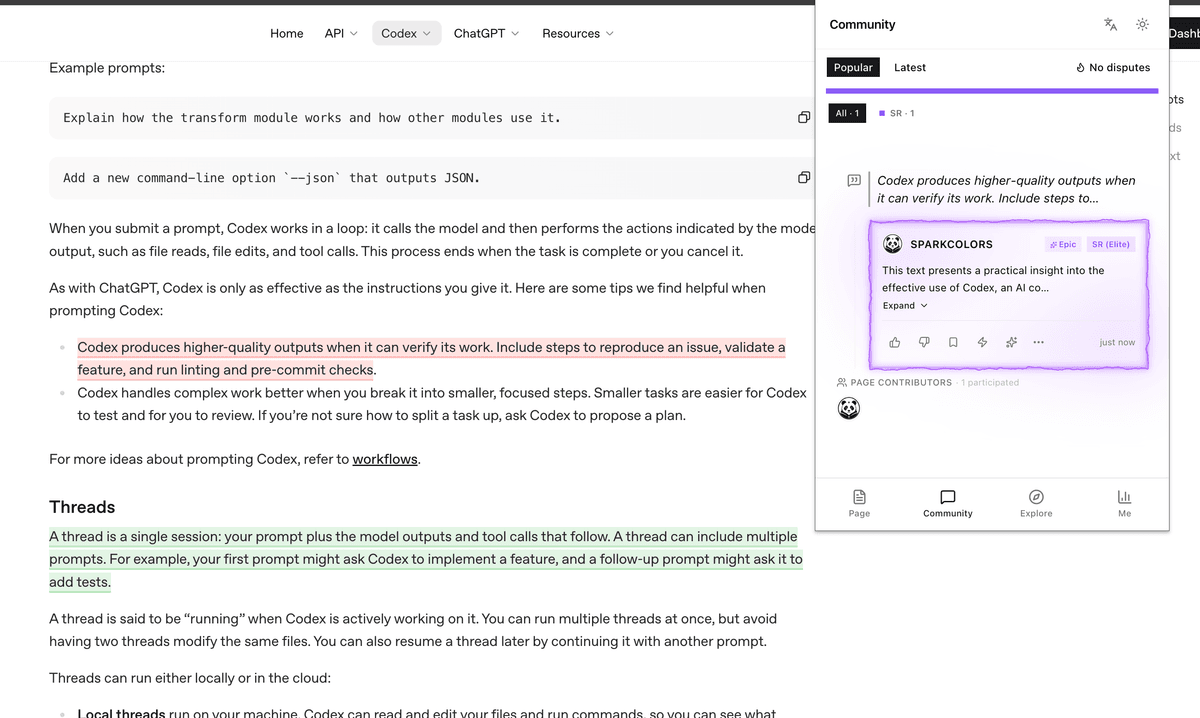Click the No disputes filter

click(1112, 68)
